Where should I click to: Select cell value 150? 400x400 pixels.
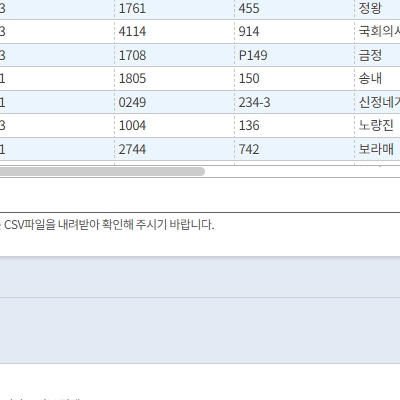click(x=249, y=79)
